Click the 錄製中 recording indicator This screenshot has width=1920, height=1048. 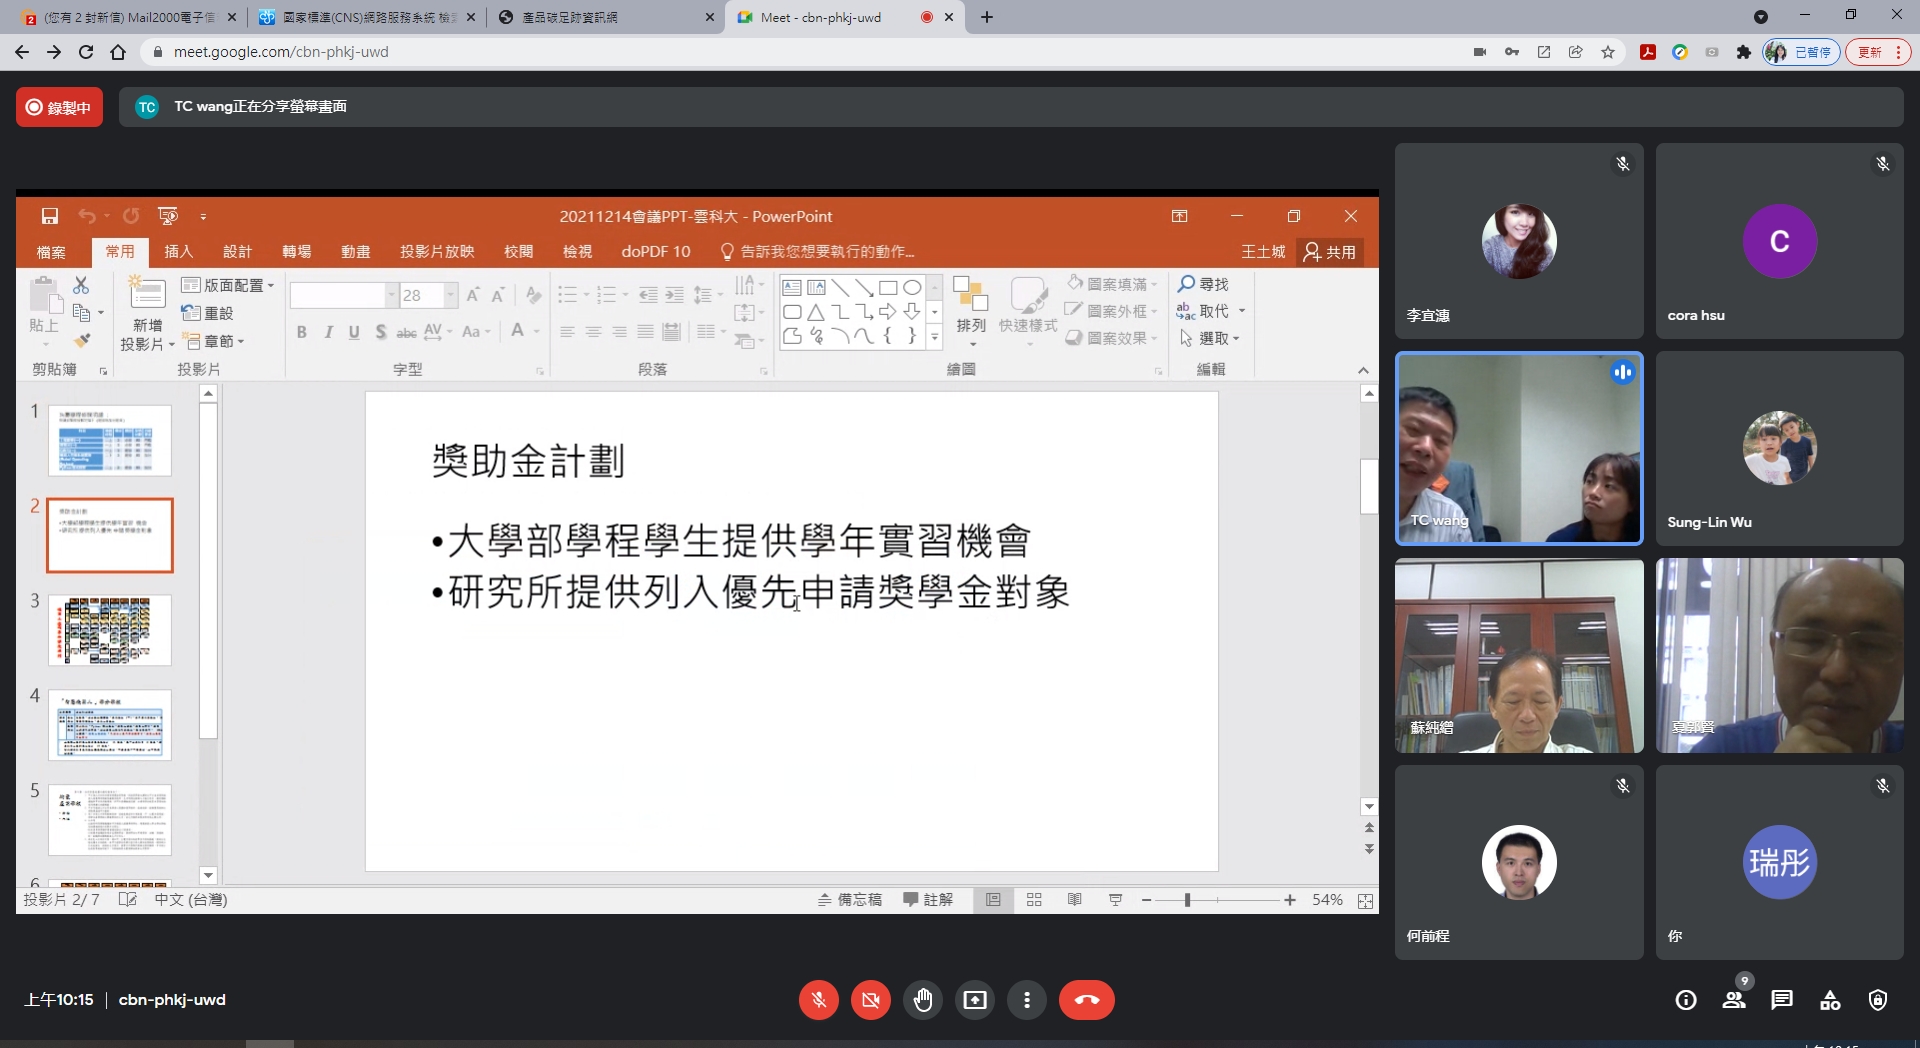[59, 107]
